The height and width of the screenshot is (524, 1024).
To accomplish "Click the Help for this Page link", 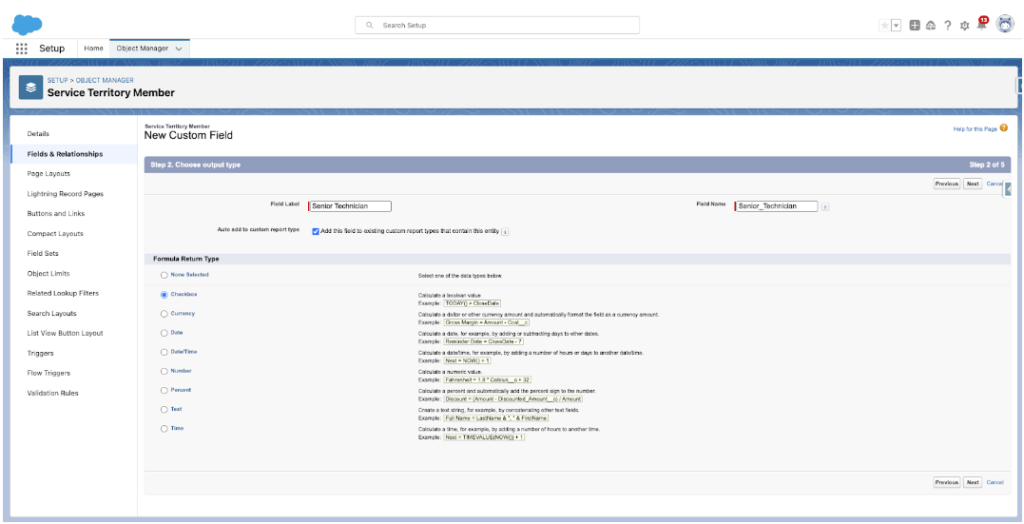I will pyautogui.click(x=975, y=129).
